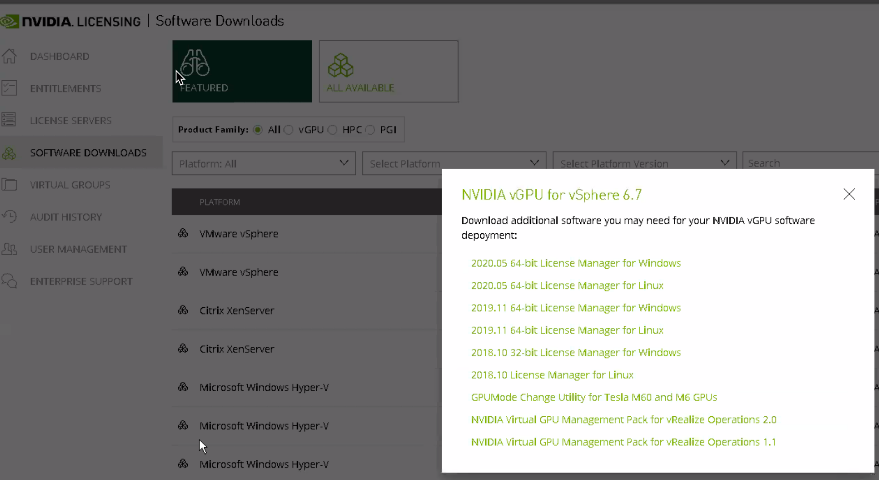879x480 pixels.
Task: Open Software Downloads in sidebar
Action: (x=88, y=153)
